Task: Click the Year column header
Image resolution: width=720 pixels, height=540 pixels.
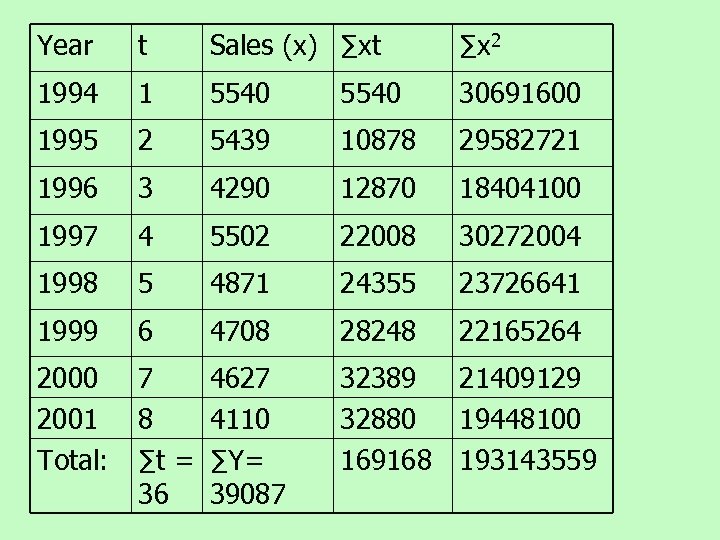Action: [x=65, y=46]
